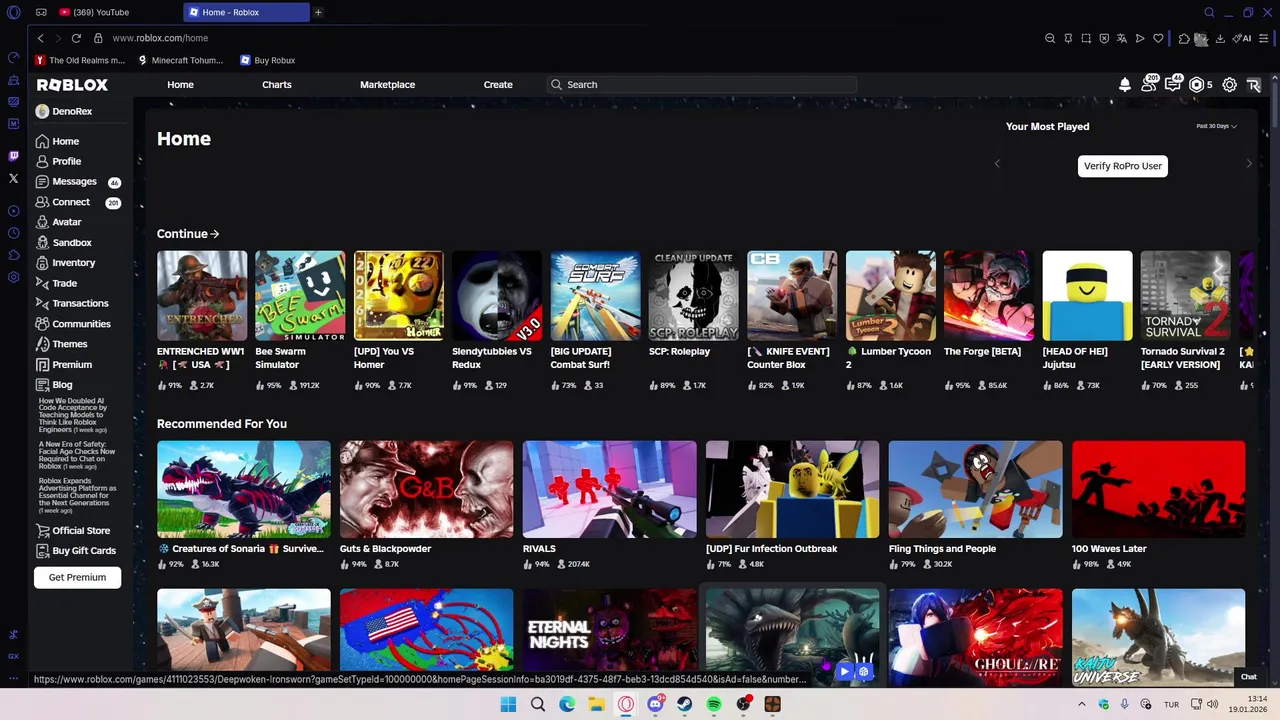1280x720 pixels.
Task: Open Minecraft Tohum bookmark
Action: click(x=181, y=60)
